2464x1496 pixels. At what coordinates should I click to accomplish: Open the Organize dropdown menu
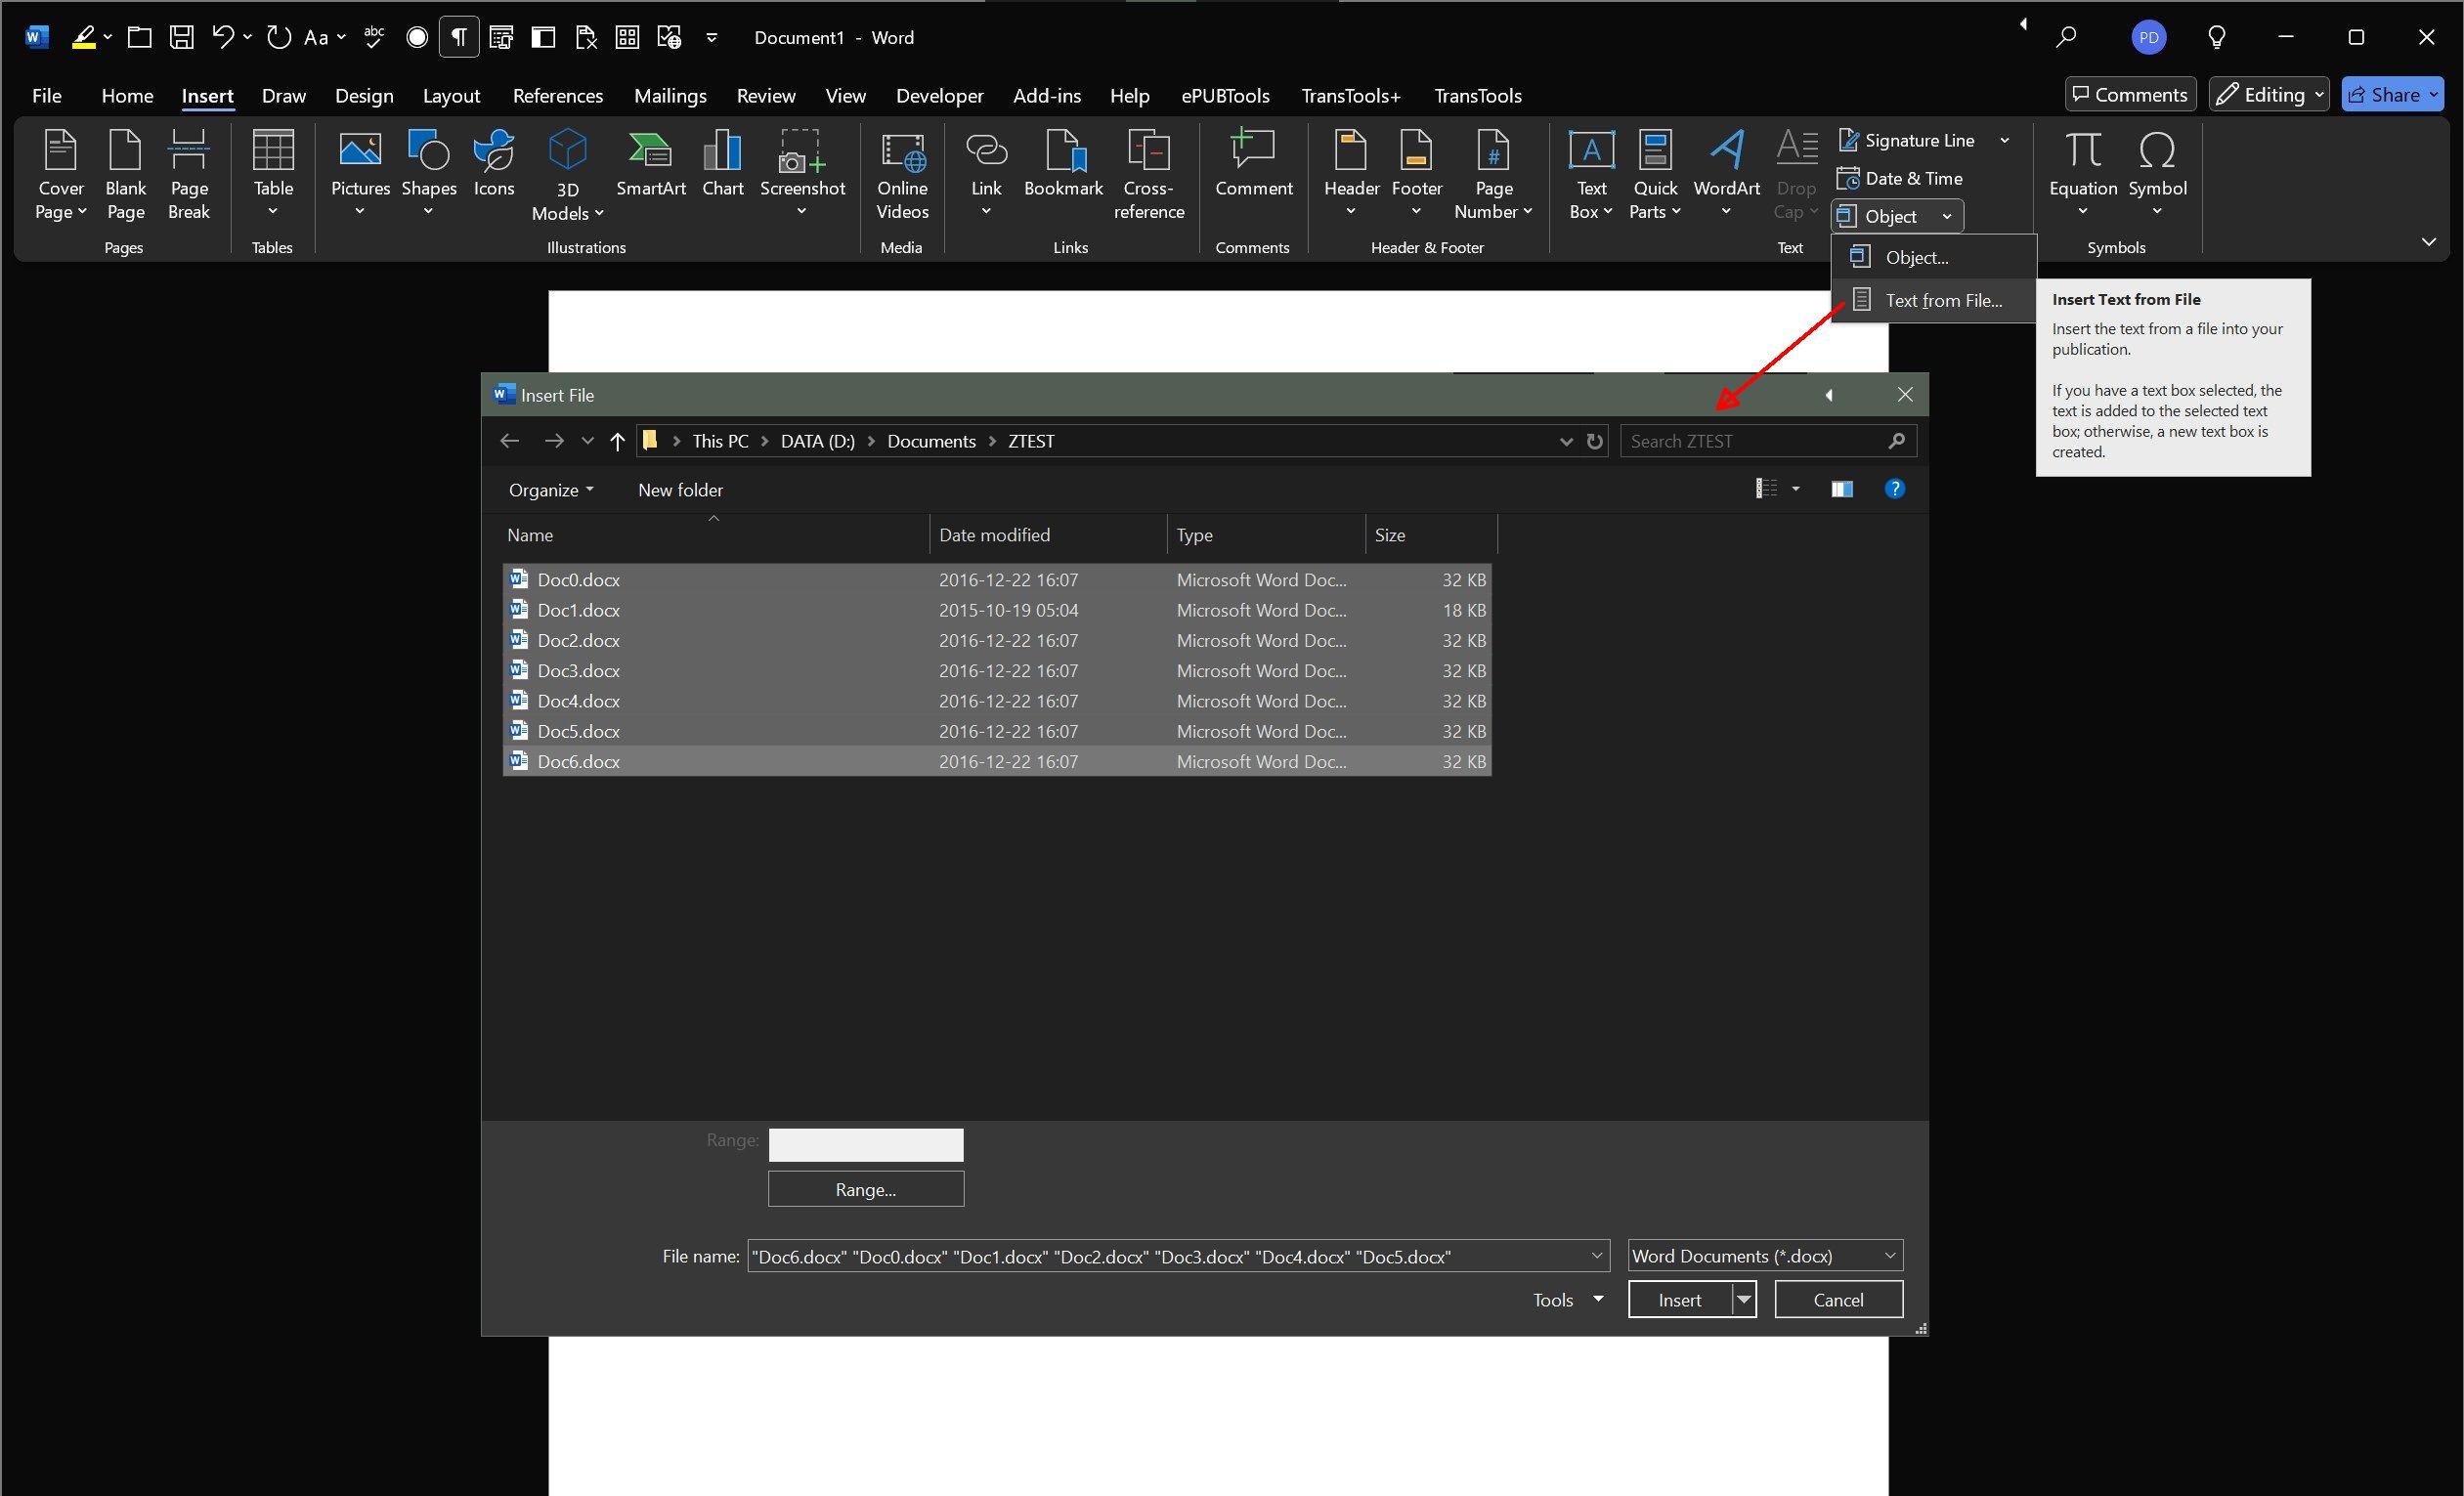click(551, 490)
